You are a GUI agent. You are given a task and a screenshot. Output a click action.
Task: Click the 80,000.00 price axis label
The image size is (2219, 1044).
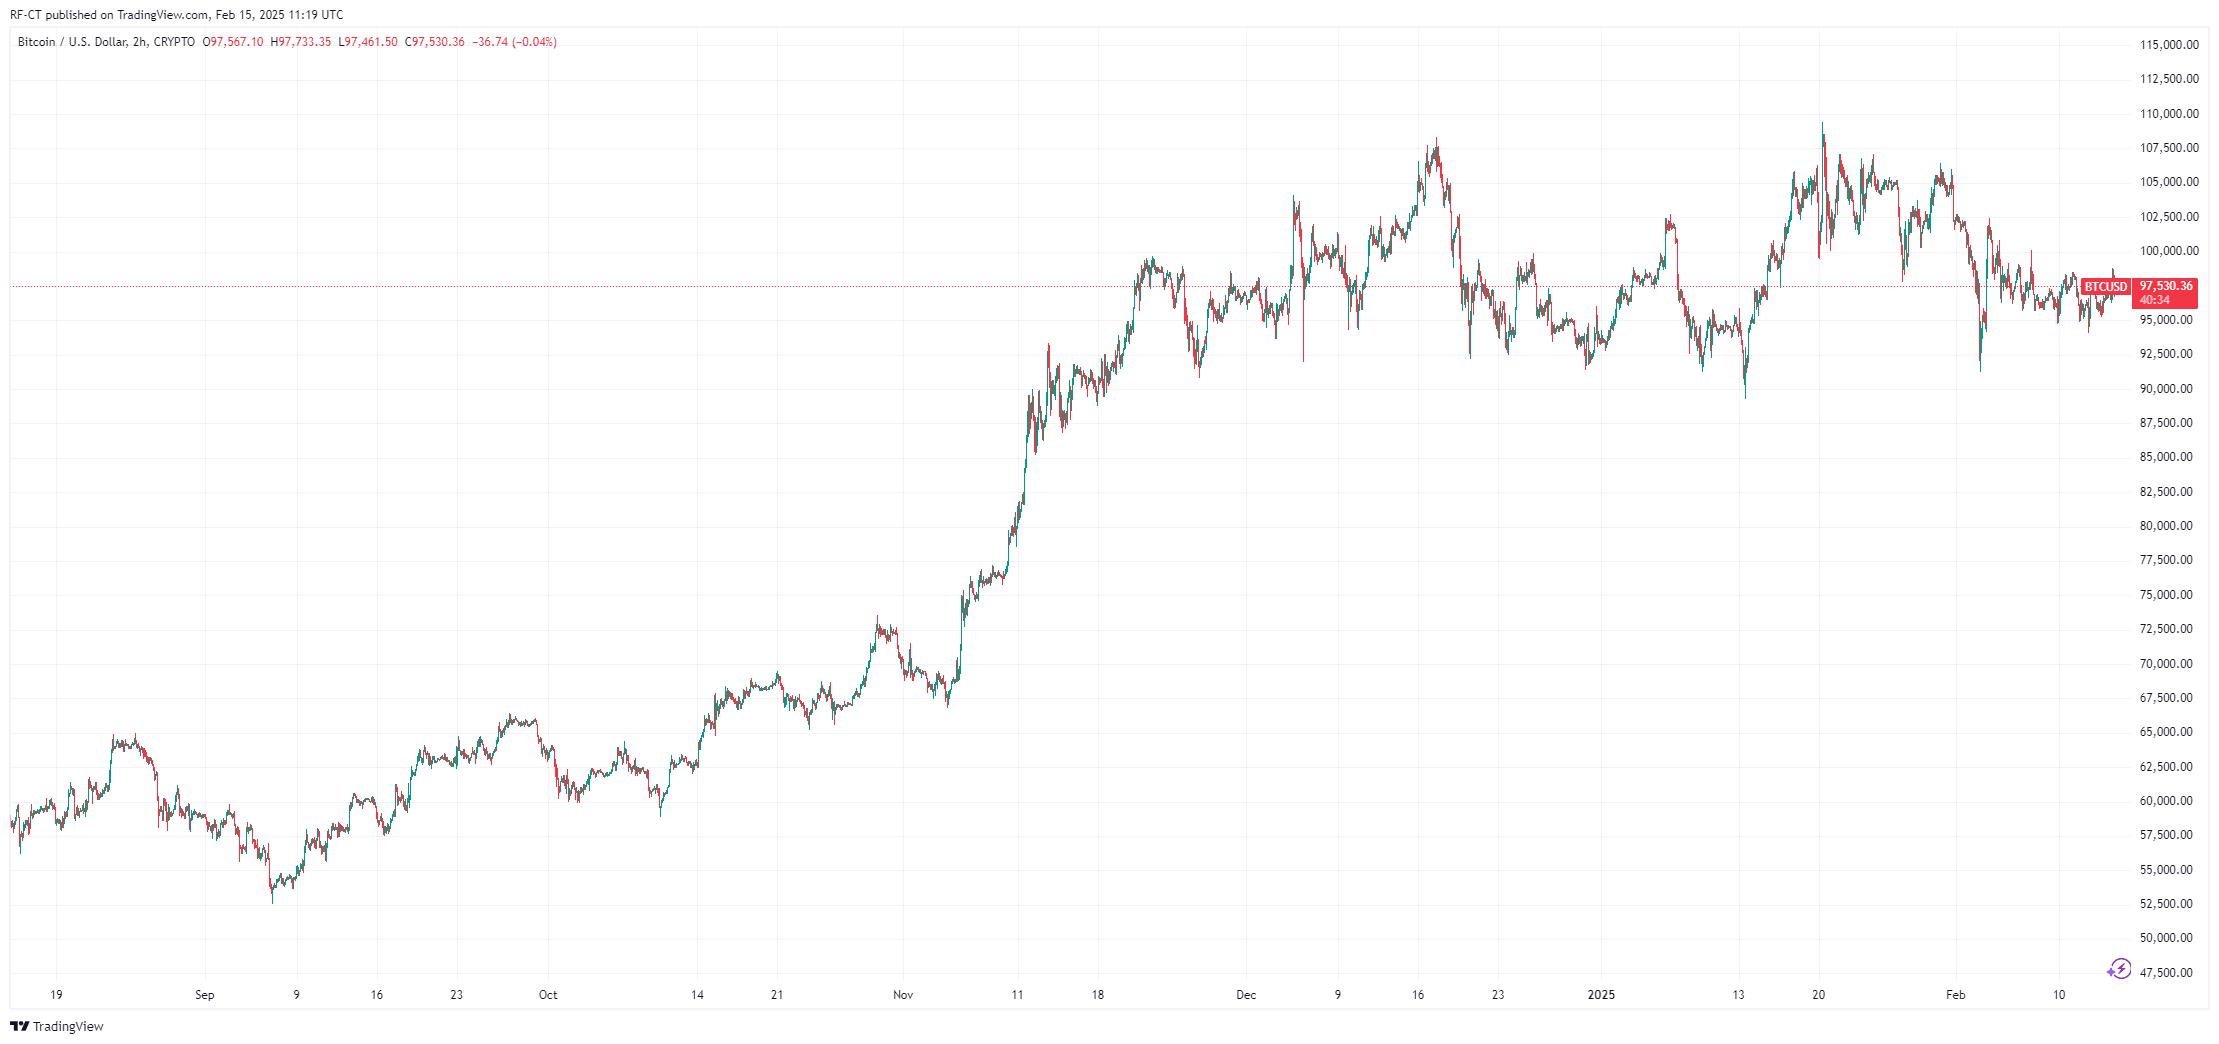click(x=2166, y=526)
